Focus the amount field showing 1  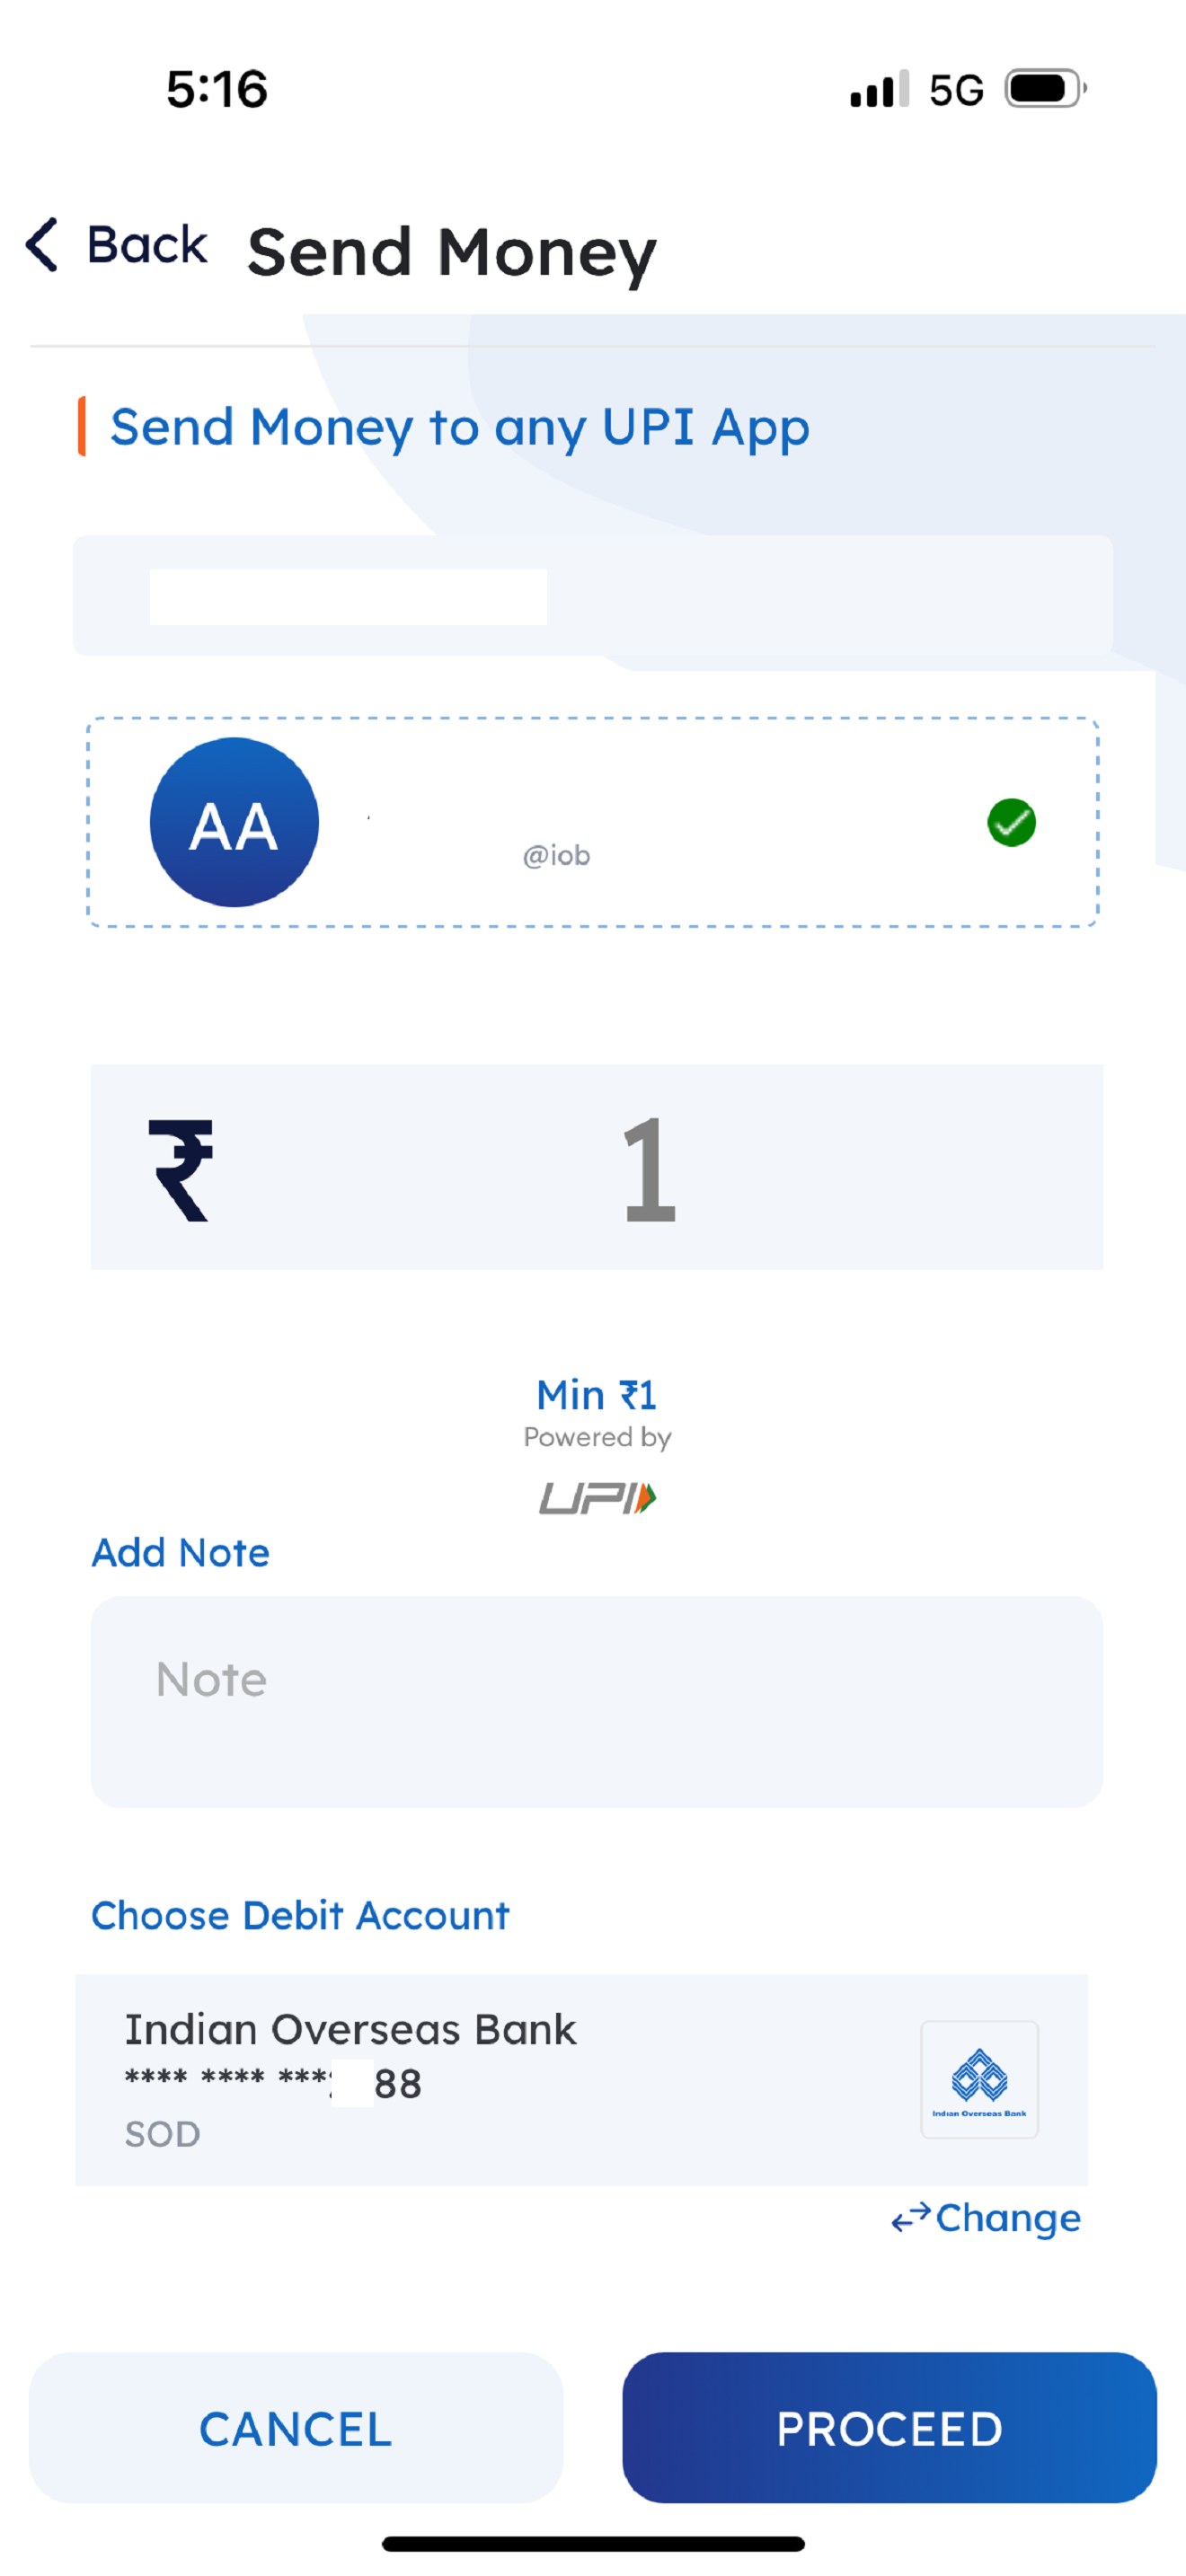coord(596,1167)
